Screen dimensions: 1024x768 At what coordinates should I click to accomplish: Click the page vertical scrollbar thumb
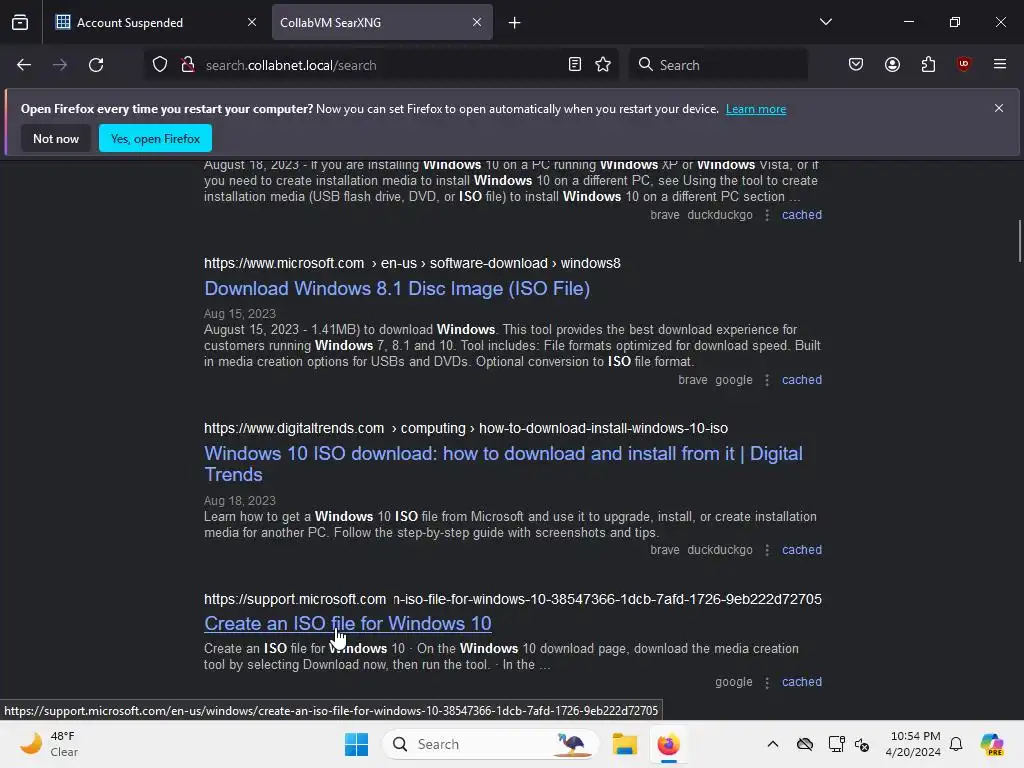(x=1019, y=241)
